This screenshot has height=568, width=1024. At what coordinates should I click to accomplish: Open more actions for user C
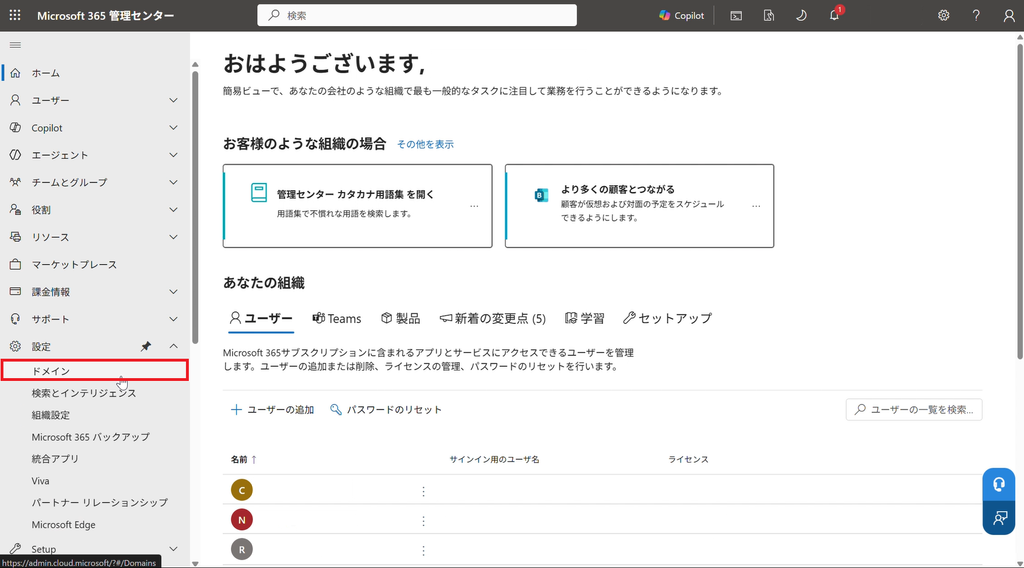(x=423, y=492)
